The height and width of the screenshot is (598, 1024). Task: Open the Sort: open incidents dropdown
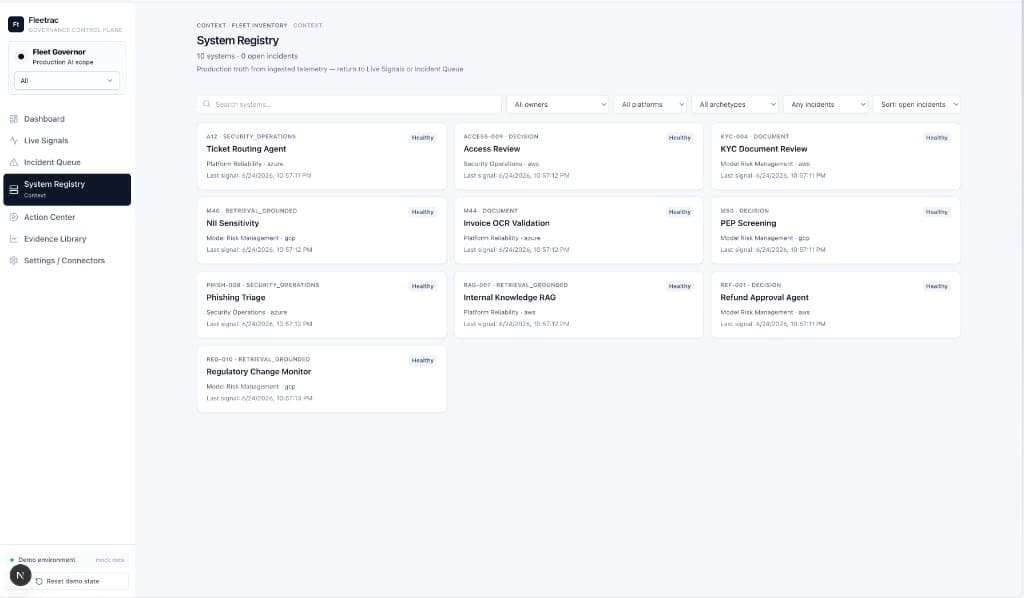917,104
